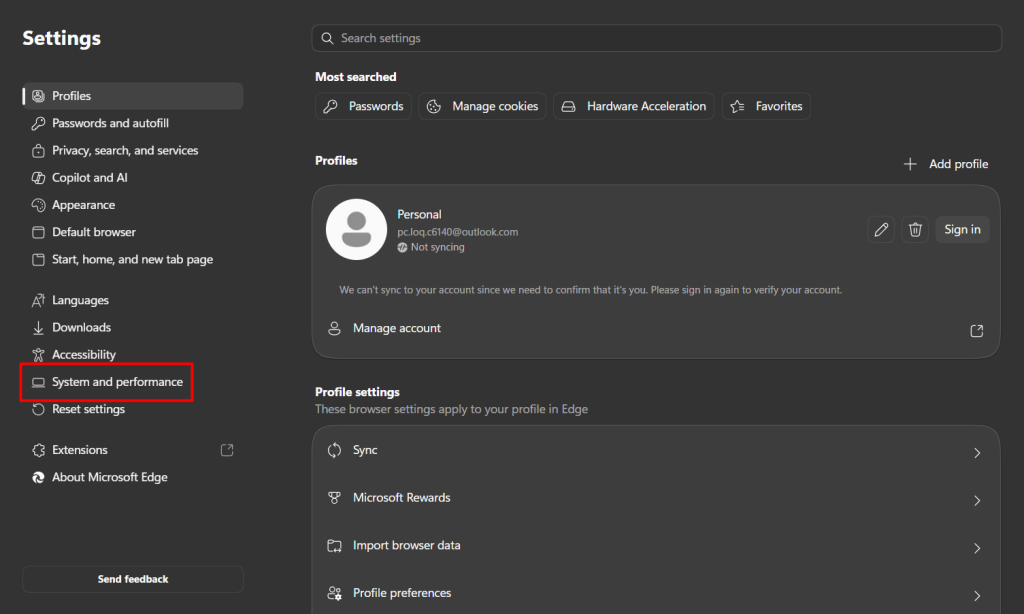Click the search magnifier icon
Screen dimensions: 1024x614
[327, 39]
